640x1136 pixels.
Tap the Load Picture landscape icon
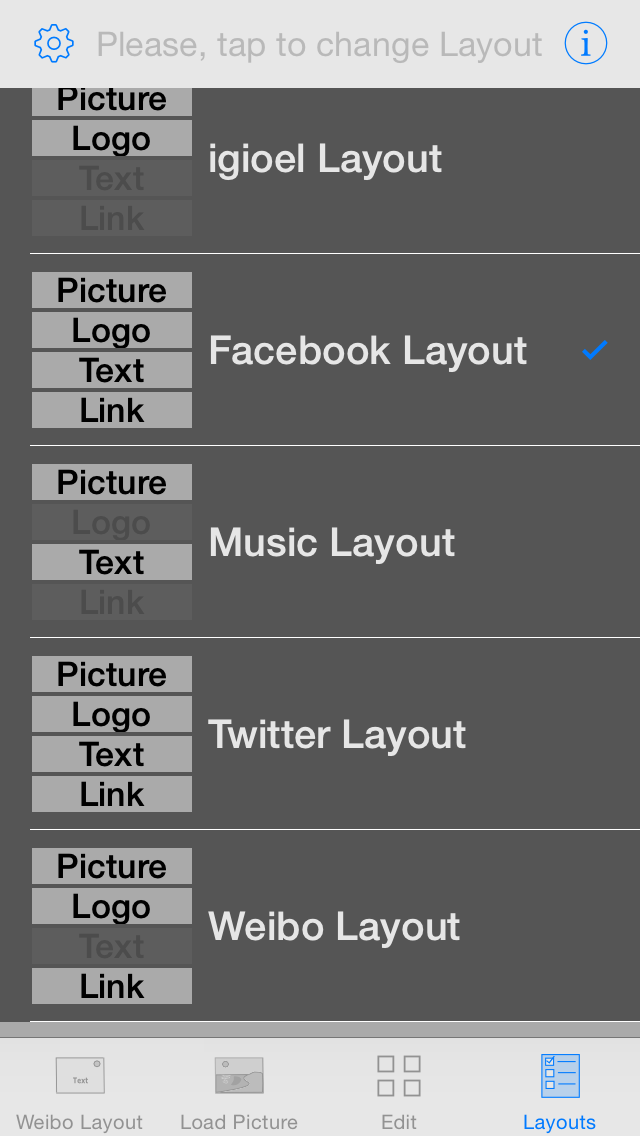pyautogui.click(x=239, y=1076)
